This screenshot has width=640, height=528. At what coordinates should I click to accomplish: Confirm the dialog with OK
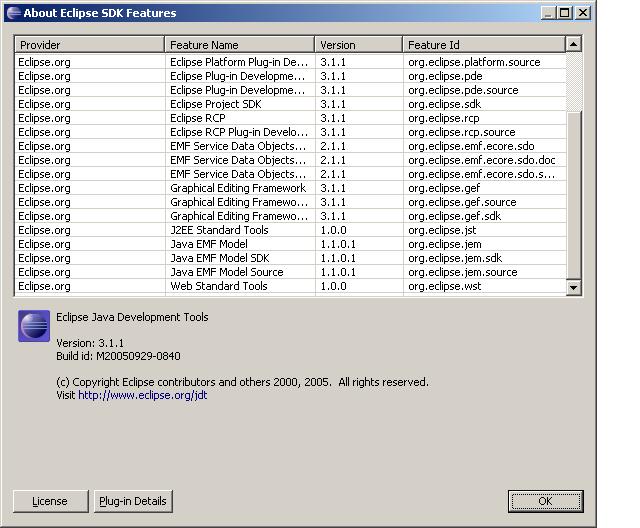tap(545, 501)
